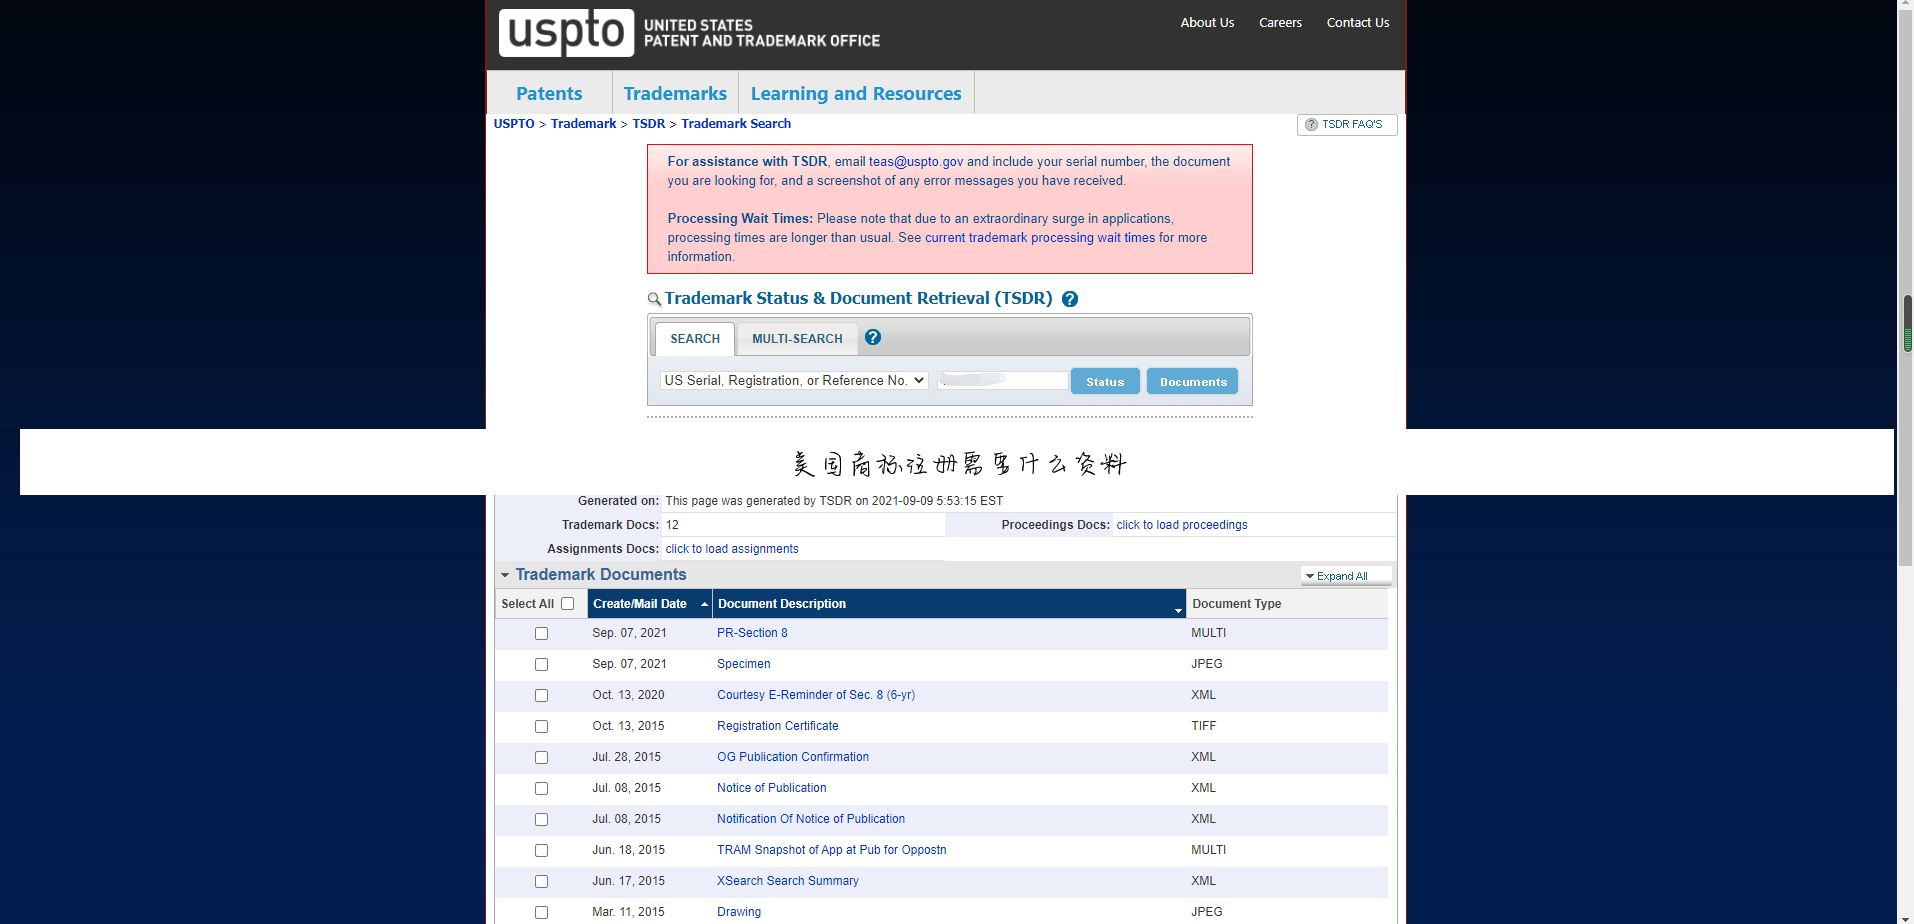Click the TSDR breadcrumb link
This screenshot has width=1914, height=924.
click(648, 124)
